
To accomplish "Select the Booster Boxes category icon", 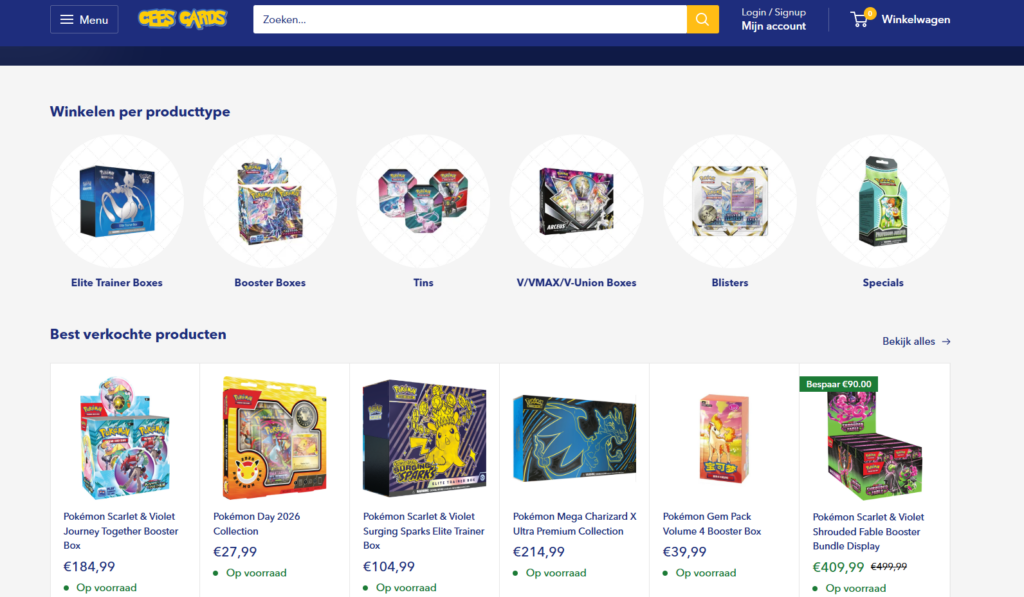I will tap(270, 201).
